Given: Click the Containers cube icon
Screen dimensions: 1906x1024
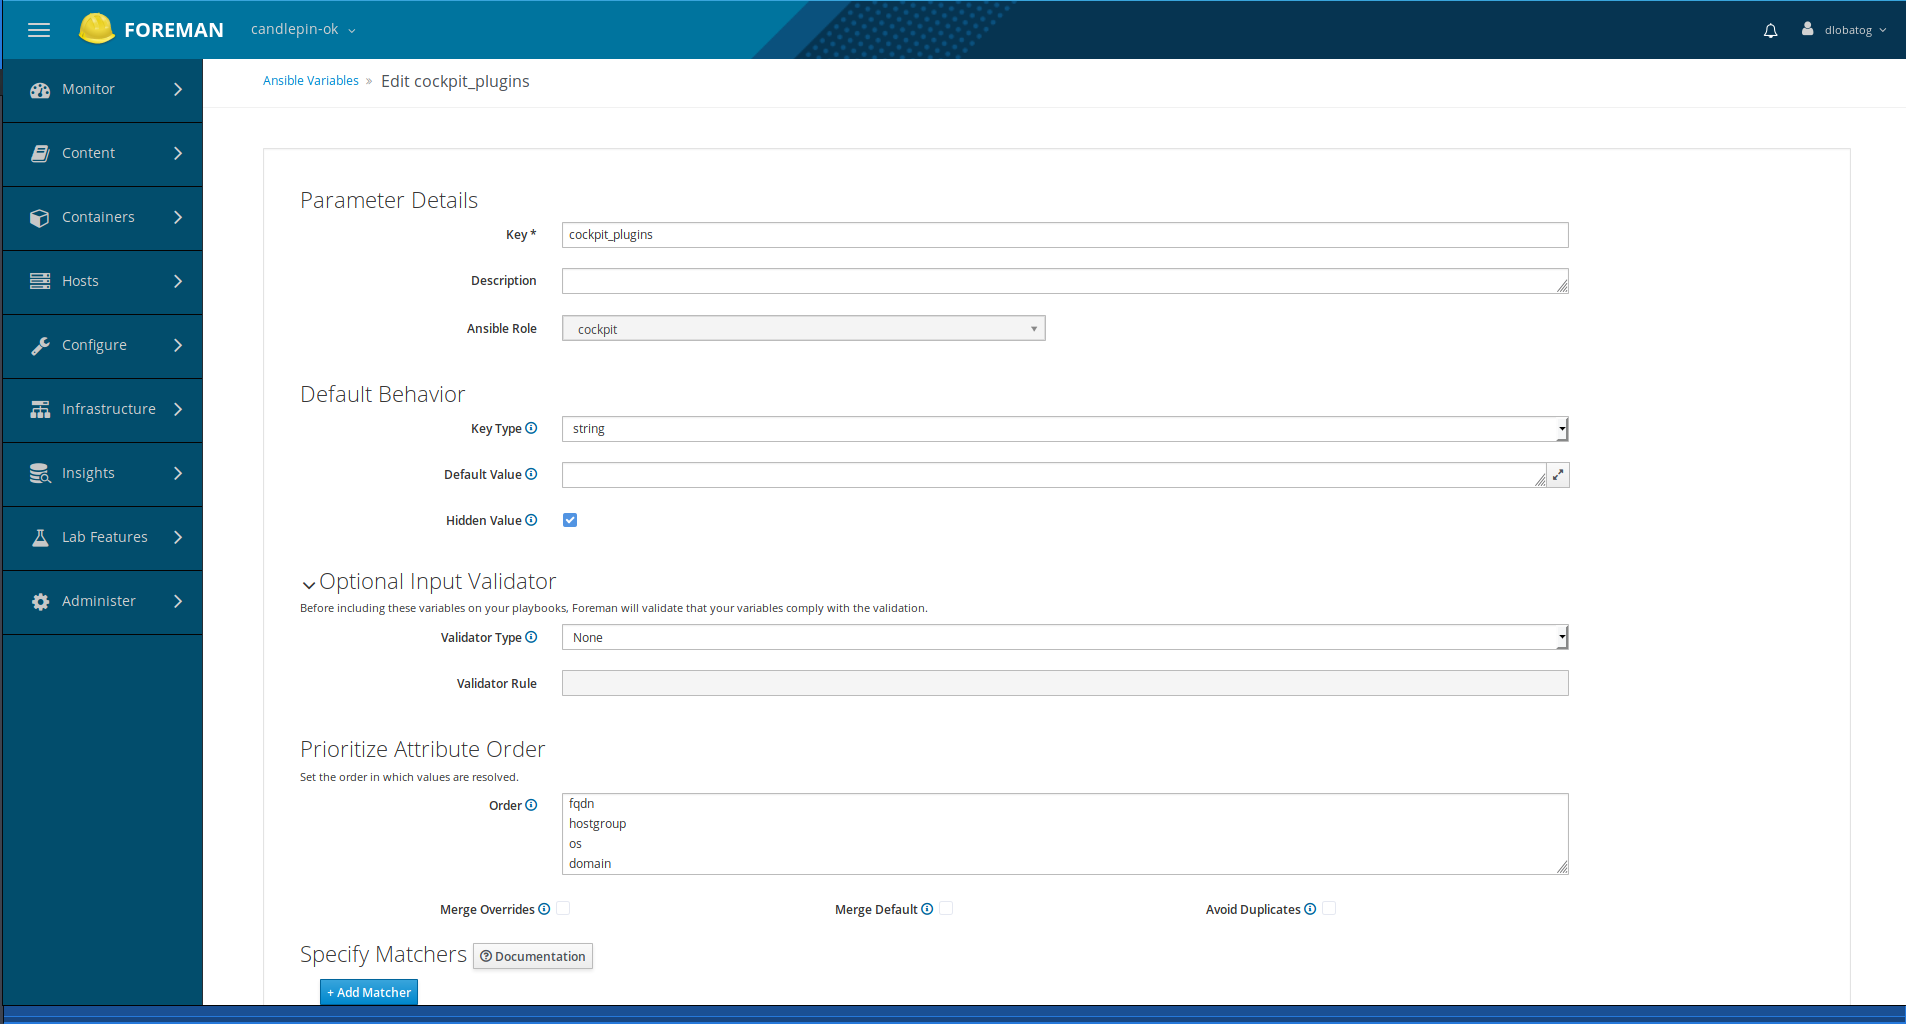Looking at the screenshot, I should tap(40, 218).
